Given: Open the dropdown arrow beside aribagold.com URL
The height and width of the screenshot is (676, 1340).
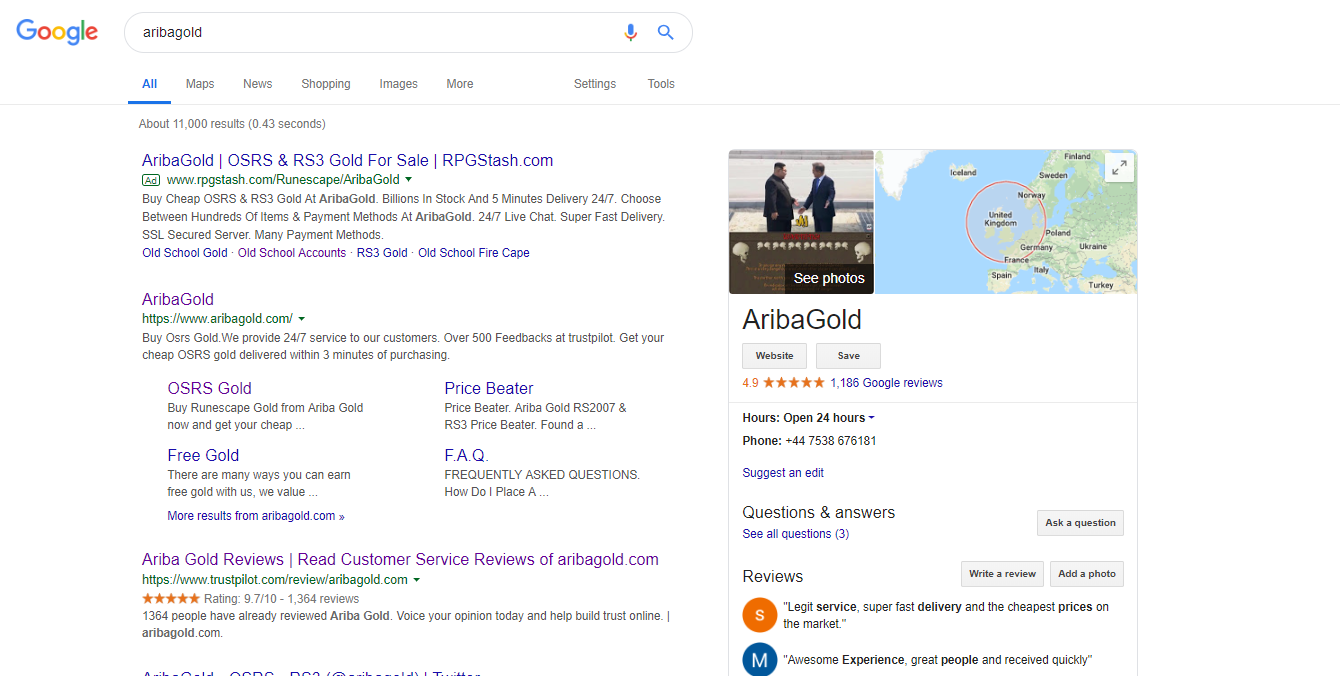Looking at the screenshot, I should coord(302,319).
